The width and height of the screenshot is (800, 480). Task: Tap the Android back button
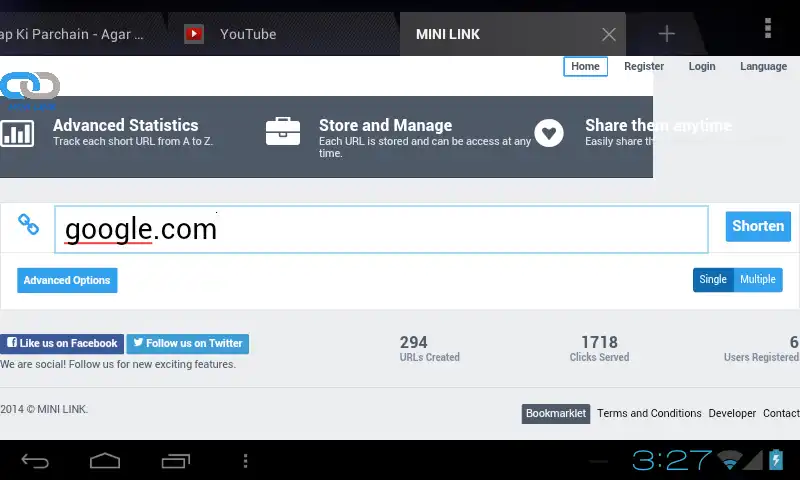pos(35,461)
